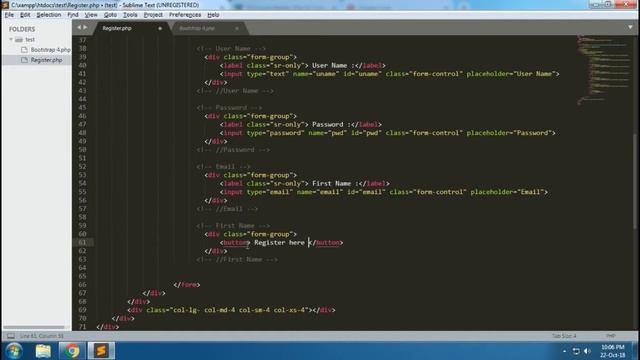The image size is (640, 360).
Task: Open the Windows Start menu
Action: [13, 351]
